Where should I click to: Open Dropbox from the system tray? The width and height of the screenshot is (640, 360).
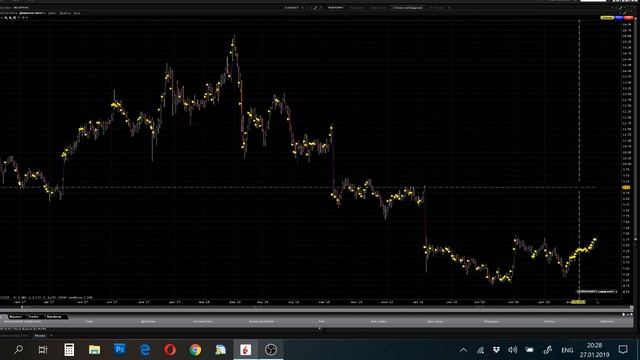[496, 350]
